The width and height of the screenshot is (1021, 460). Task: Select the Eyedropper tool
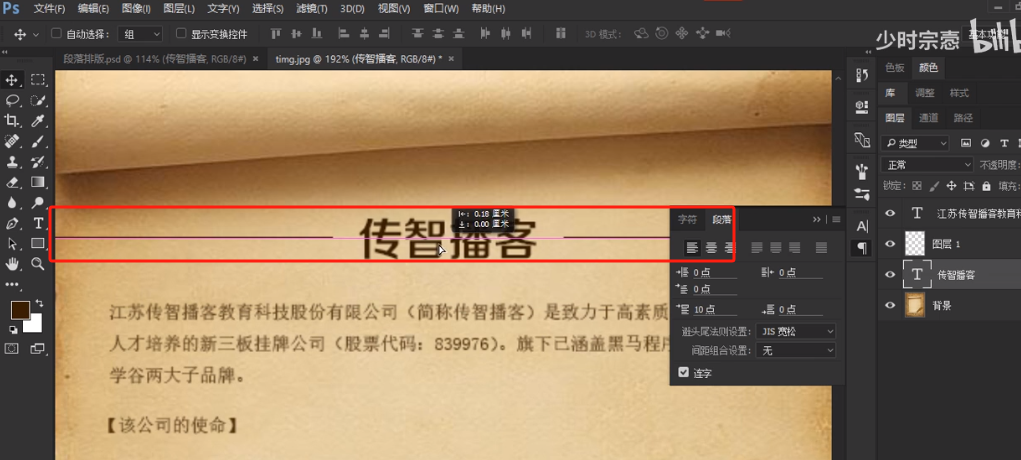coord(38,121)
